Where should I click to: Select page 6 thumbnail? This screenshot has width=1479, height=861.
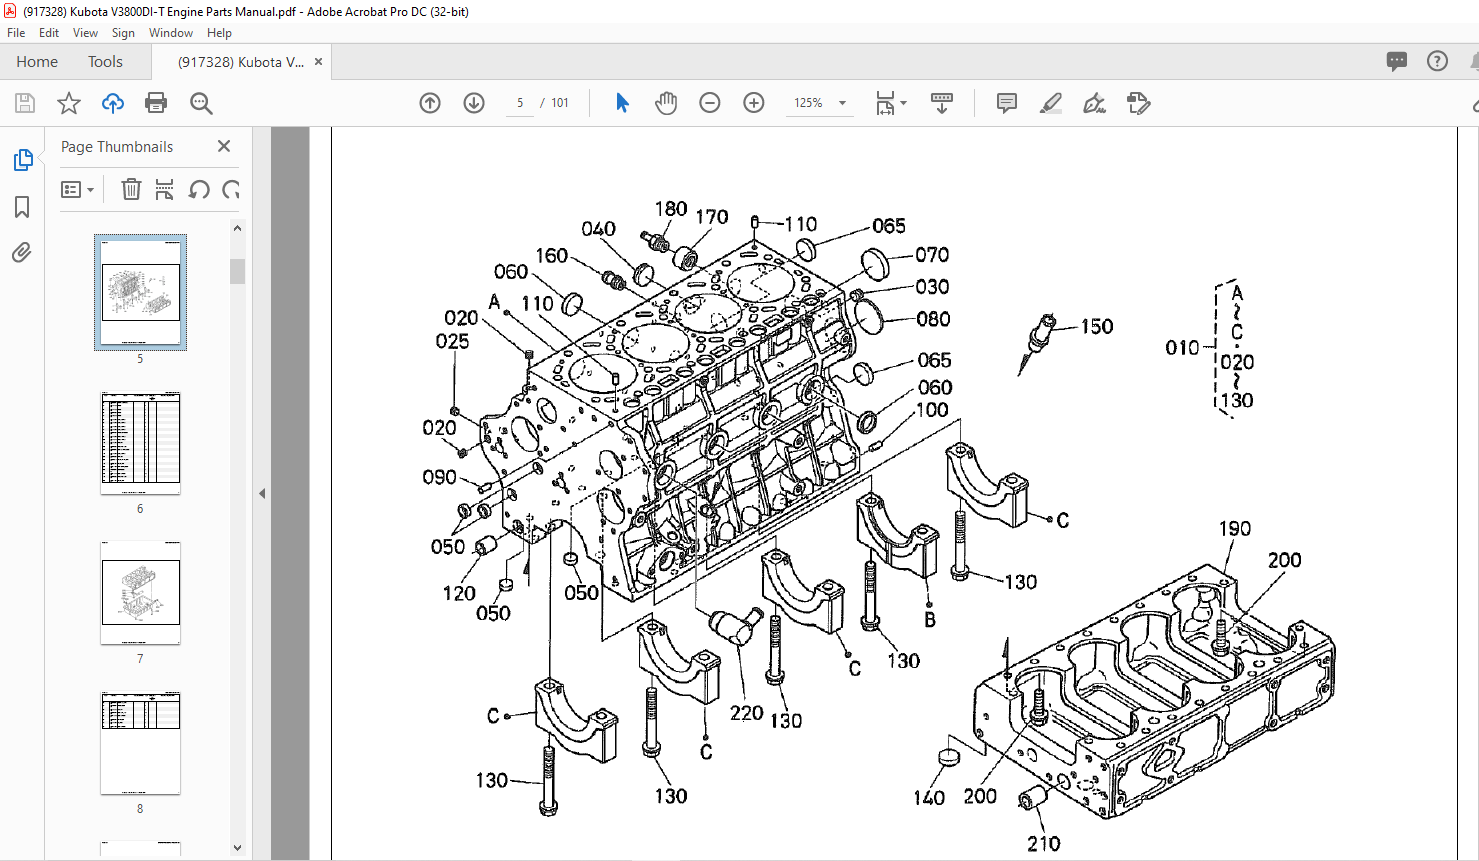[140, 443]
